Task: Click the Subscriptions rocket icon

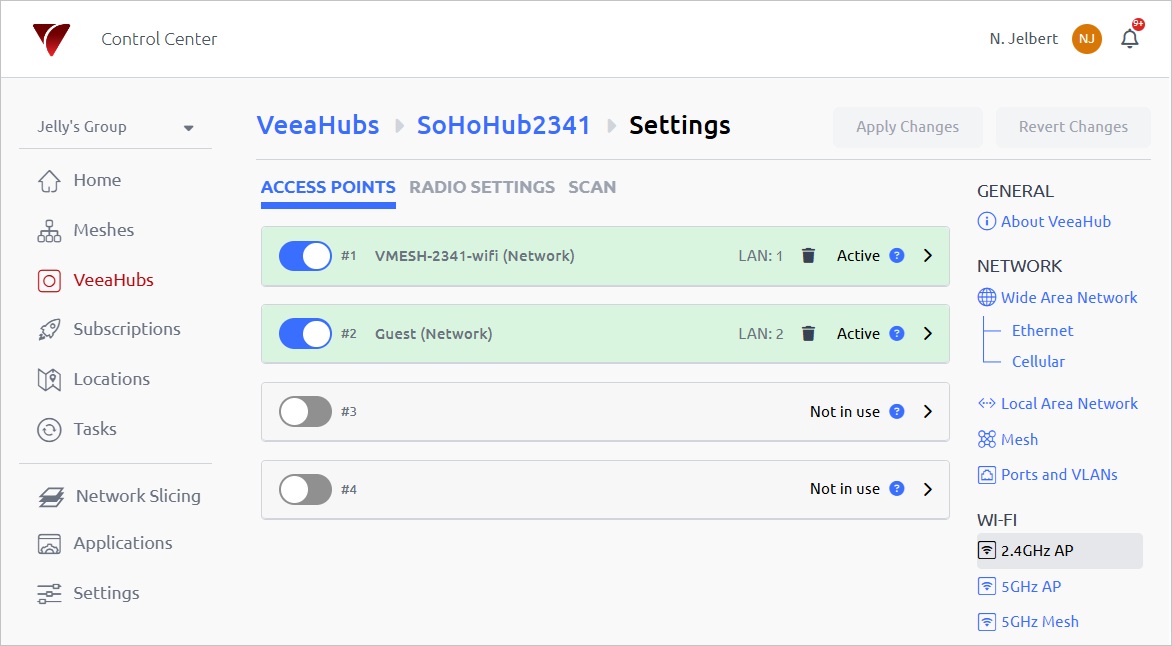Action: pyautogui.click(x=49, y=330)
